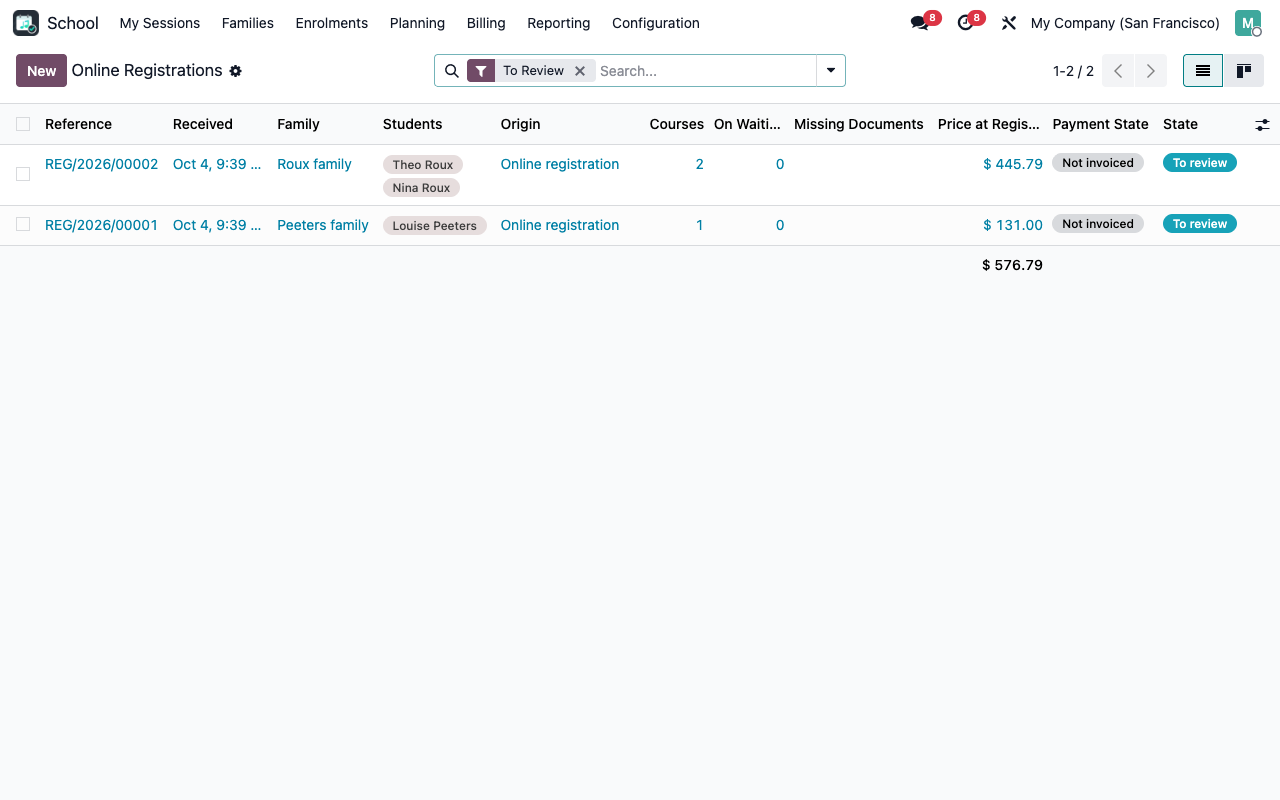Switch to kanban view

(x=1244, y=71)
